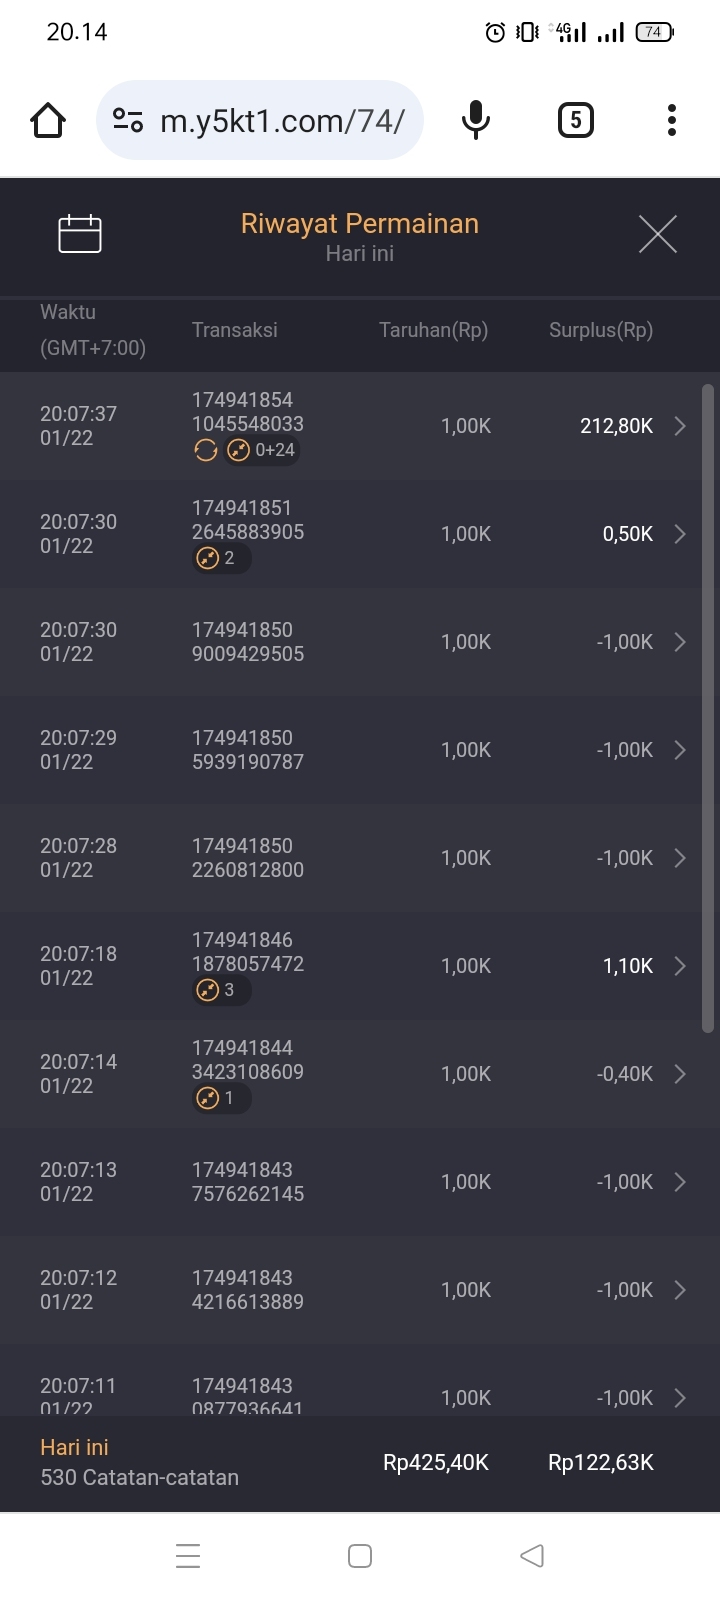Image resolution: width=720 pixels, height=1600 pixels.
Task: Expand the 212,80K surplus row chevron
Action: (x=680, y=426)
